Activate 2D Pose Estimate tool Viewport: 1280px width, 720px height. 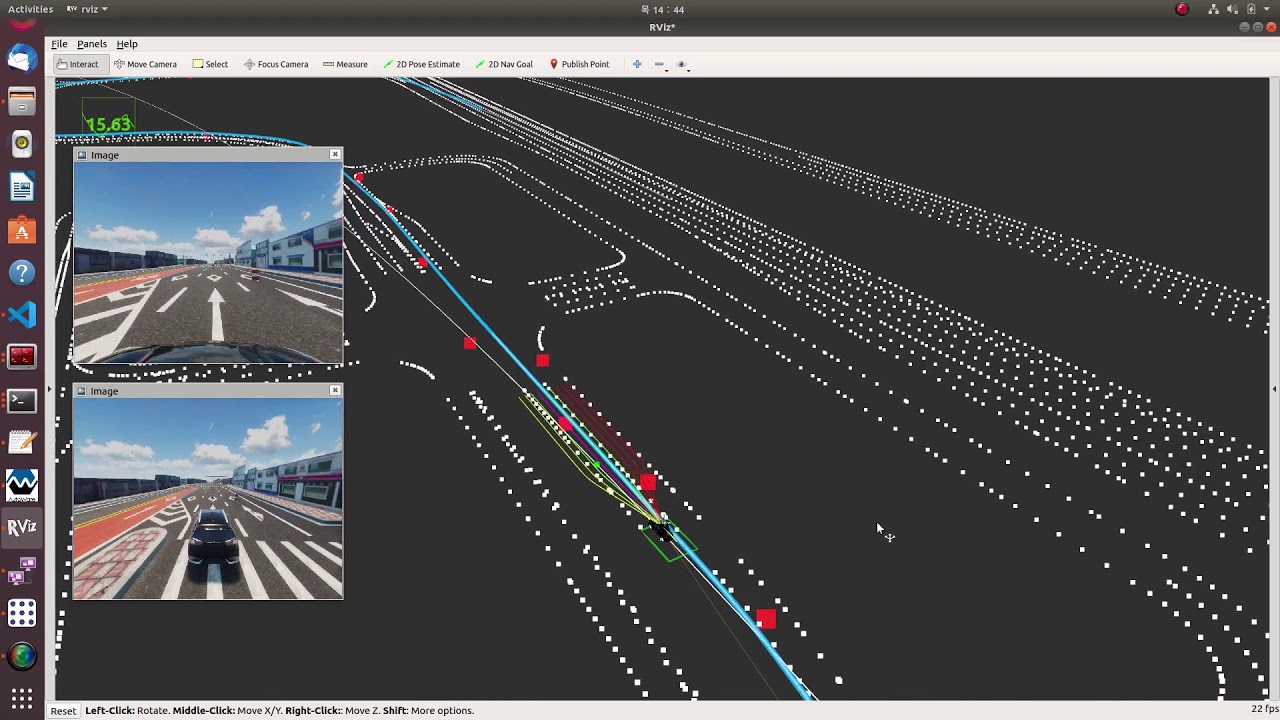coord(420,64)
